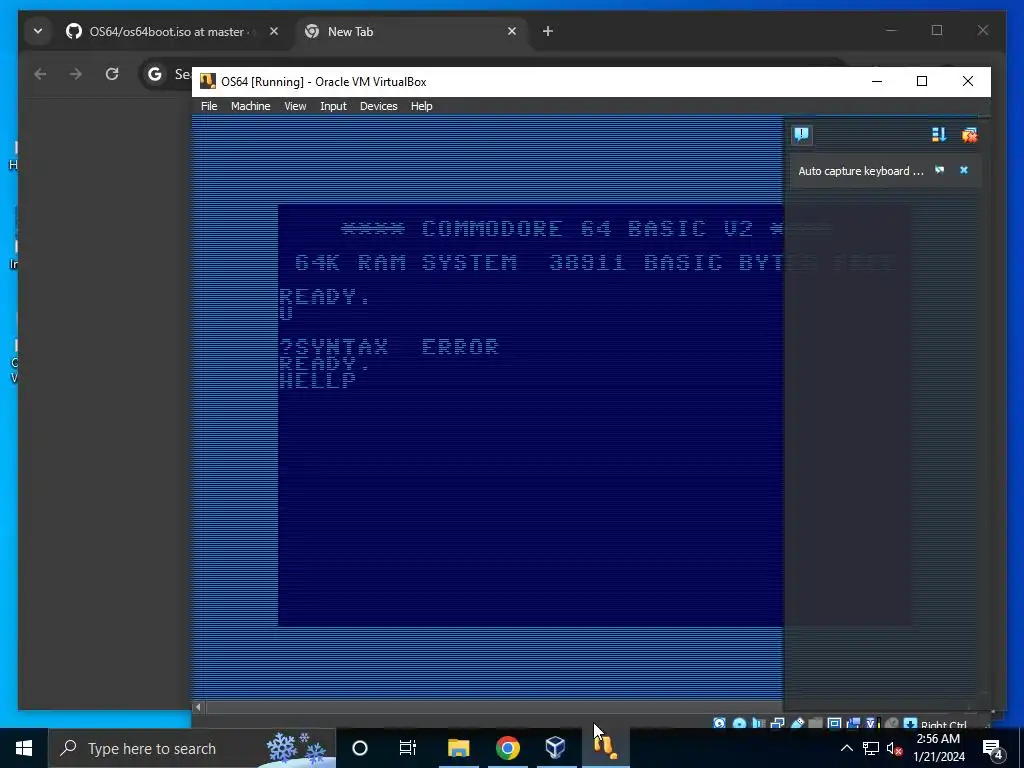
Task: Open VirtualBox Manager from the taskbar
Action: pyautogui.click(x=555, y=748)
